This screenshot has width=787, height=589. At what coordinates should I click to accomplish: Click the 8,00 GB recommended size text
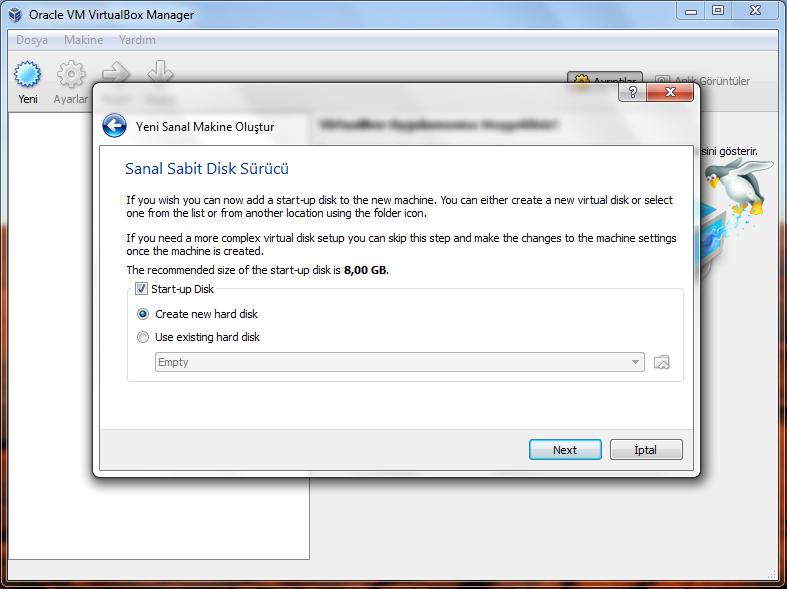(365, 270)
